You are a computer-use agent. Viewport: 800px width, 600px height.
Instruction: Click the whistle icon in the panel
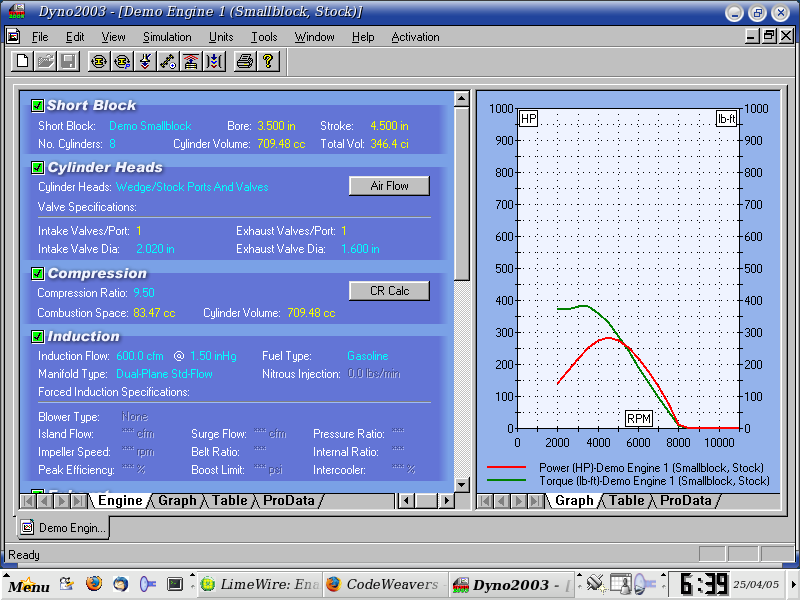point(147,583)
